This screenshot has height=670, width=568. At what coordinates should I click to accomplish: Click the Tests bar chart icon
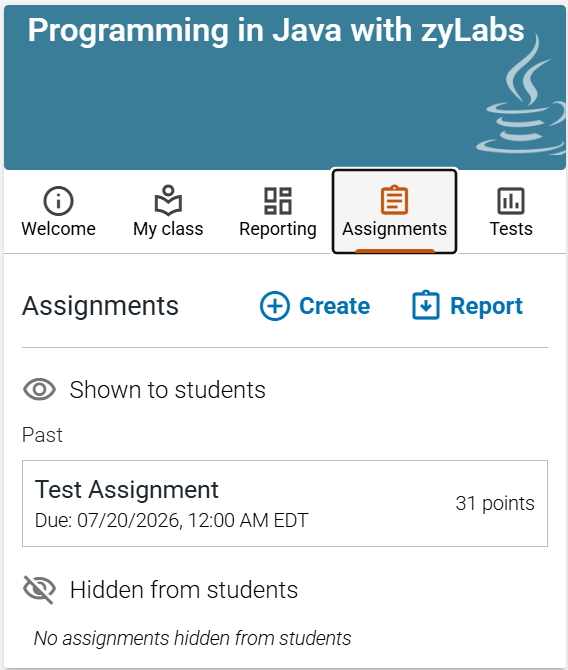tap(511, 200)
